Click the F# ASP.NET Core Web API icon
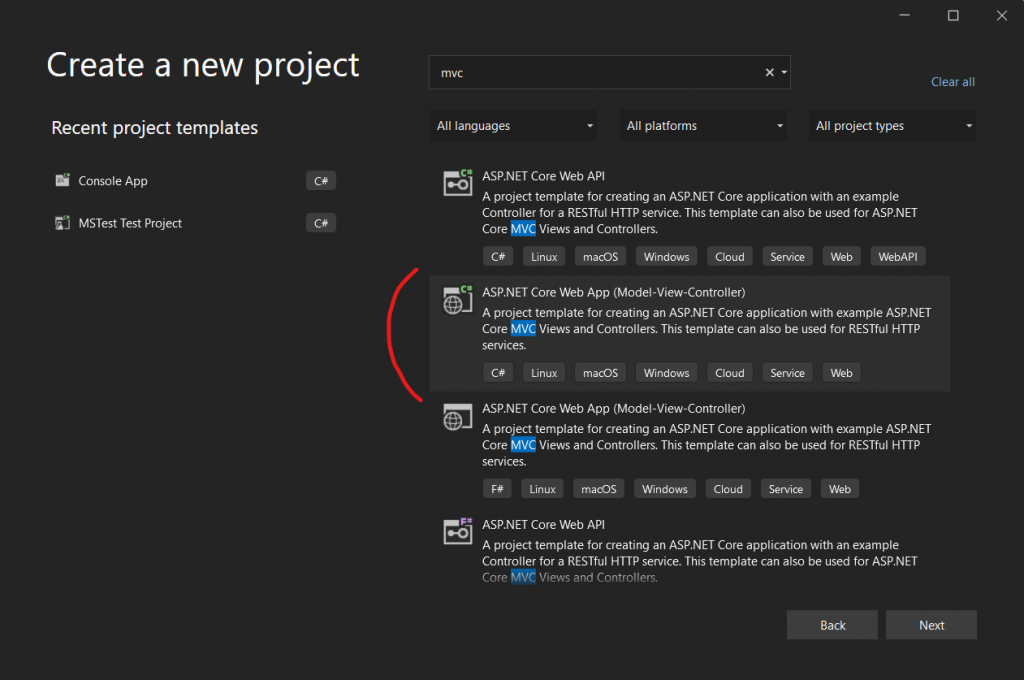The image size is (1024, 680). (x=458, y=532)
